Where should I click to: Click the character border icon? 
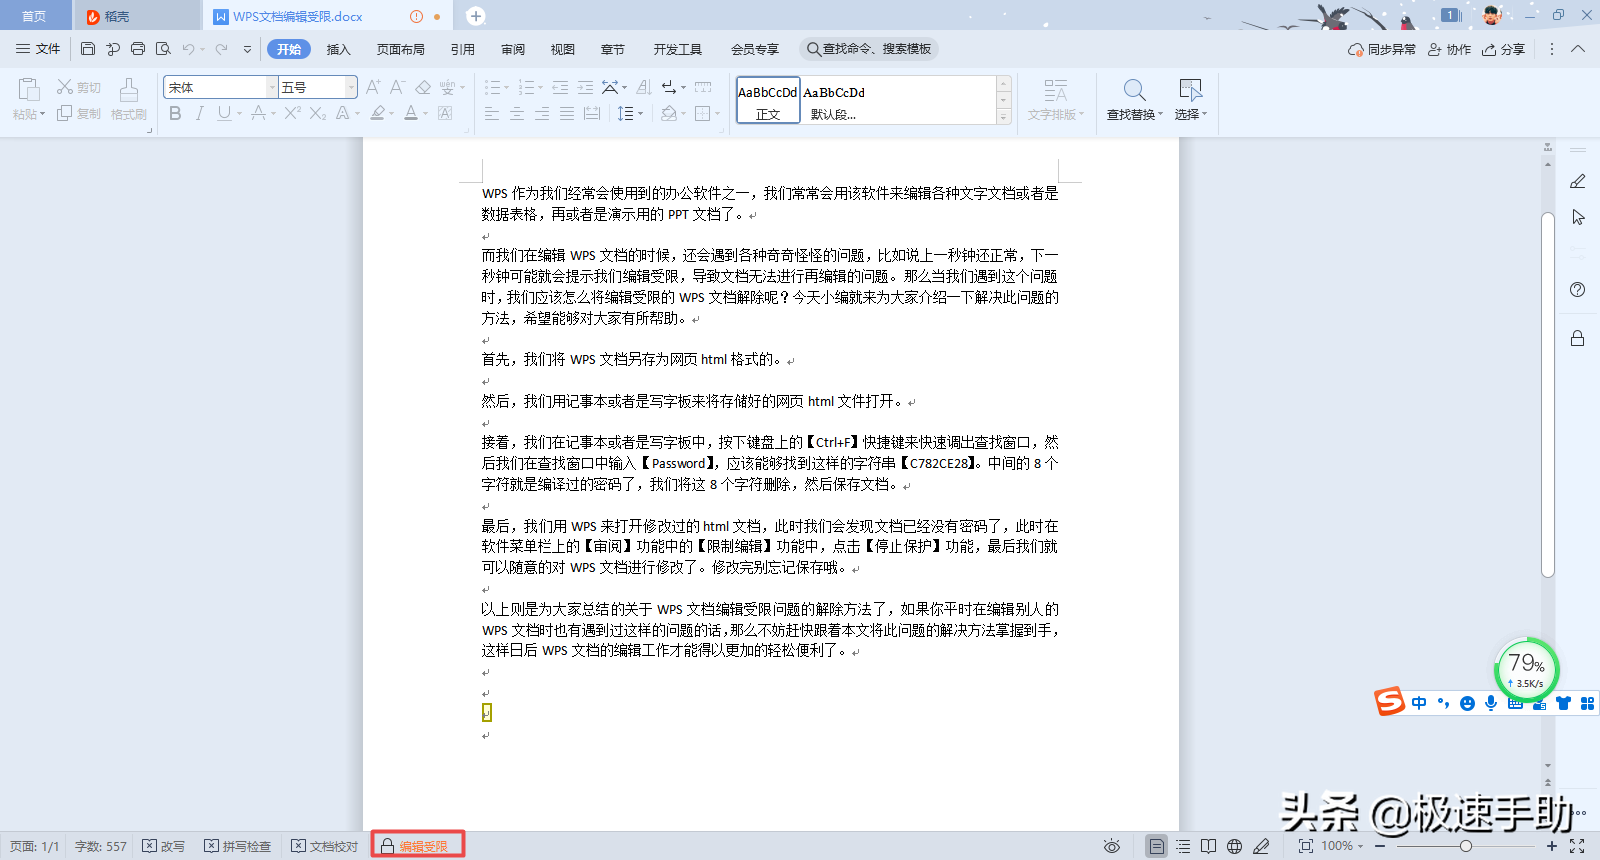(x=445, y=113)
